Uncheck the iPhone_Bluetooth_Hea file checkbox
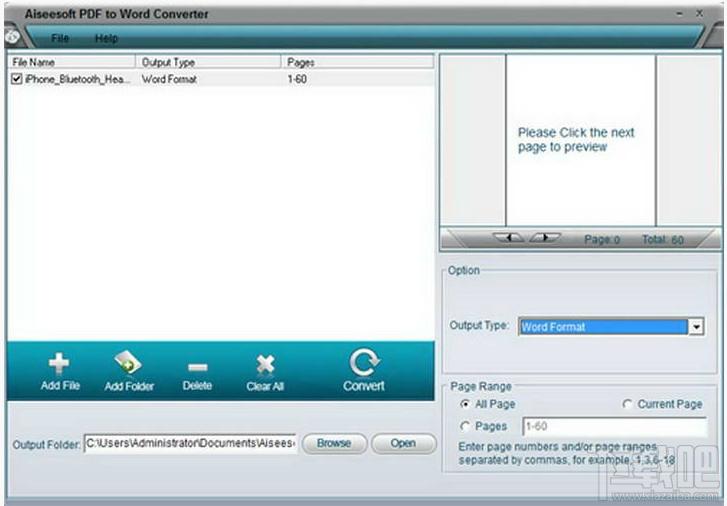The width and height of the screenshot is (727, 506). pyautogui.click(x=17, y=79)
